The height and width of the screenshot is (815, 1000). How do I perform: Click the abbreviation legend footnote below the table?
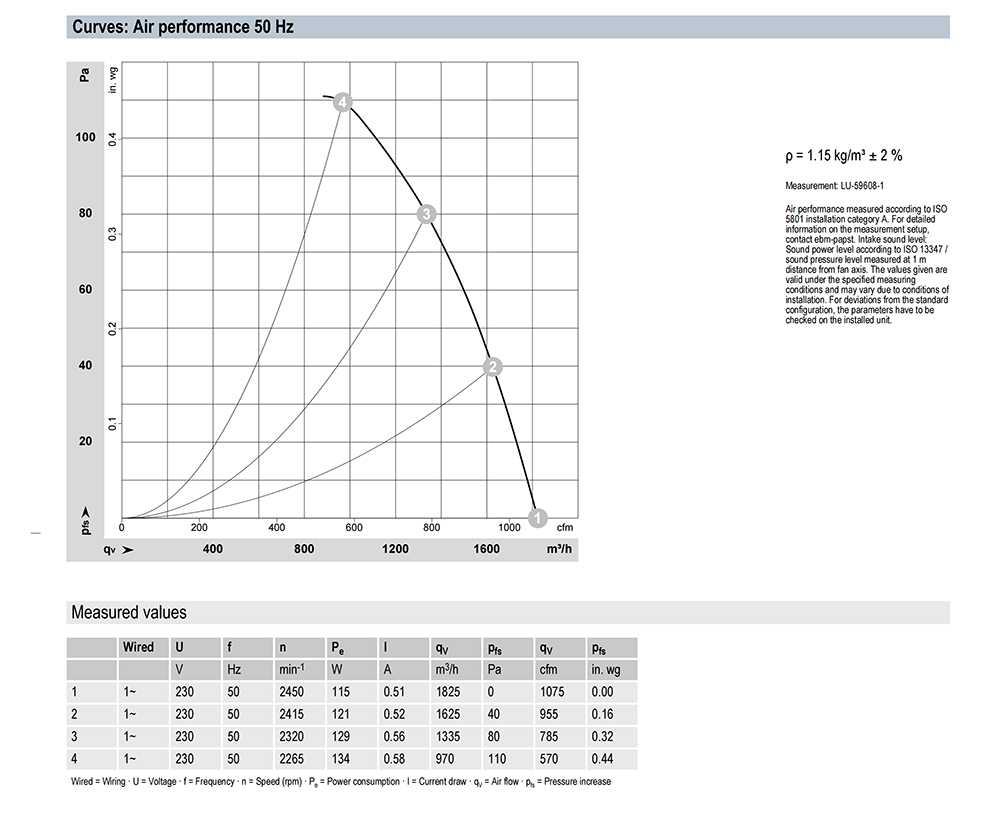tap(339, 781)
